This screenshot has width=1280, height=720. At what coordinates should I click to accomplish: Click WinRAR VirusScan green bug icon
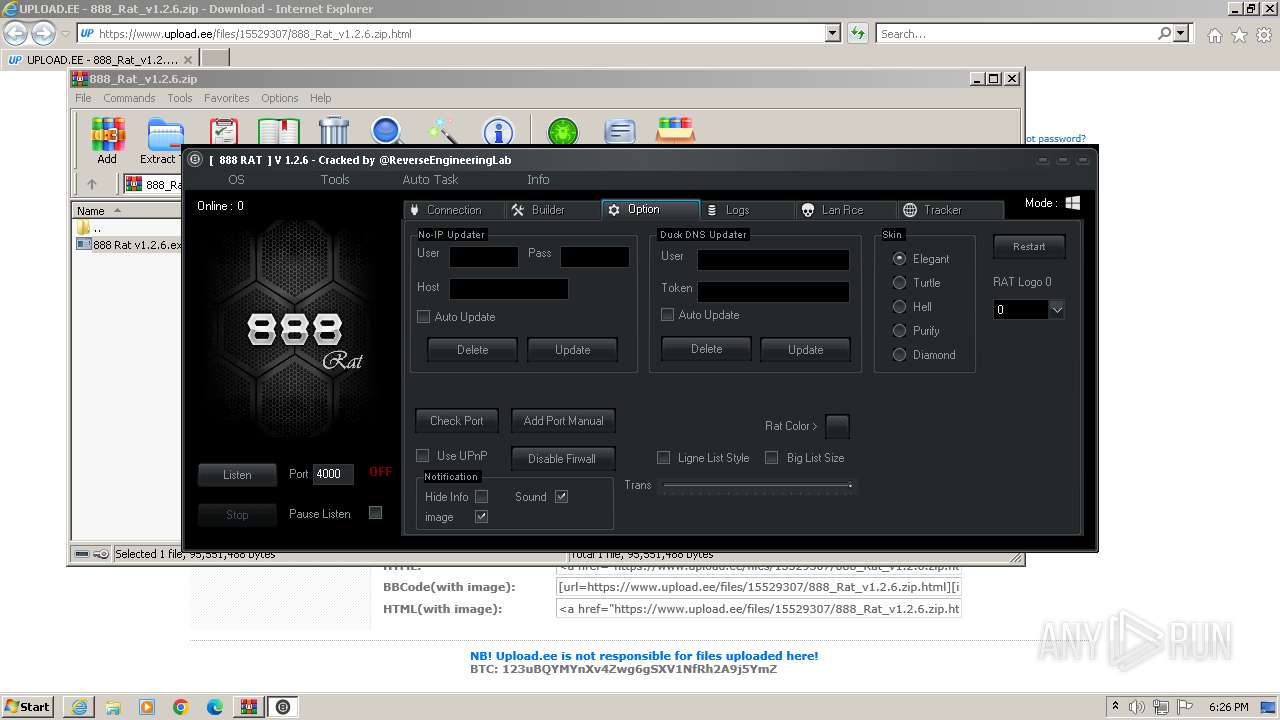[563, 131]
